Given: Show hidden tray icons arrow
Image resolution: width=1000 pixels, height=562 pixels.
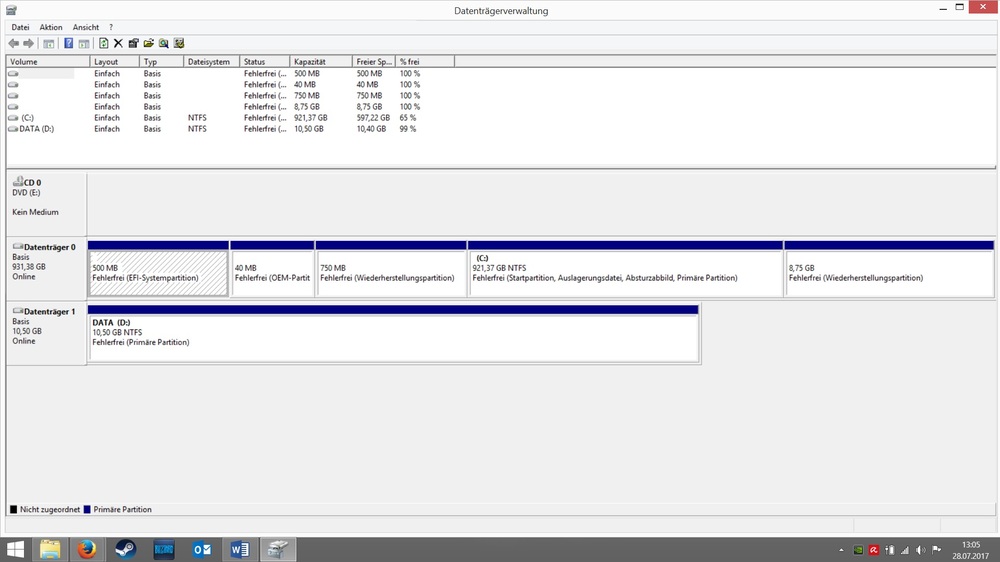Looking at the screenshot, I should coord(840,550).
